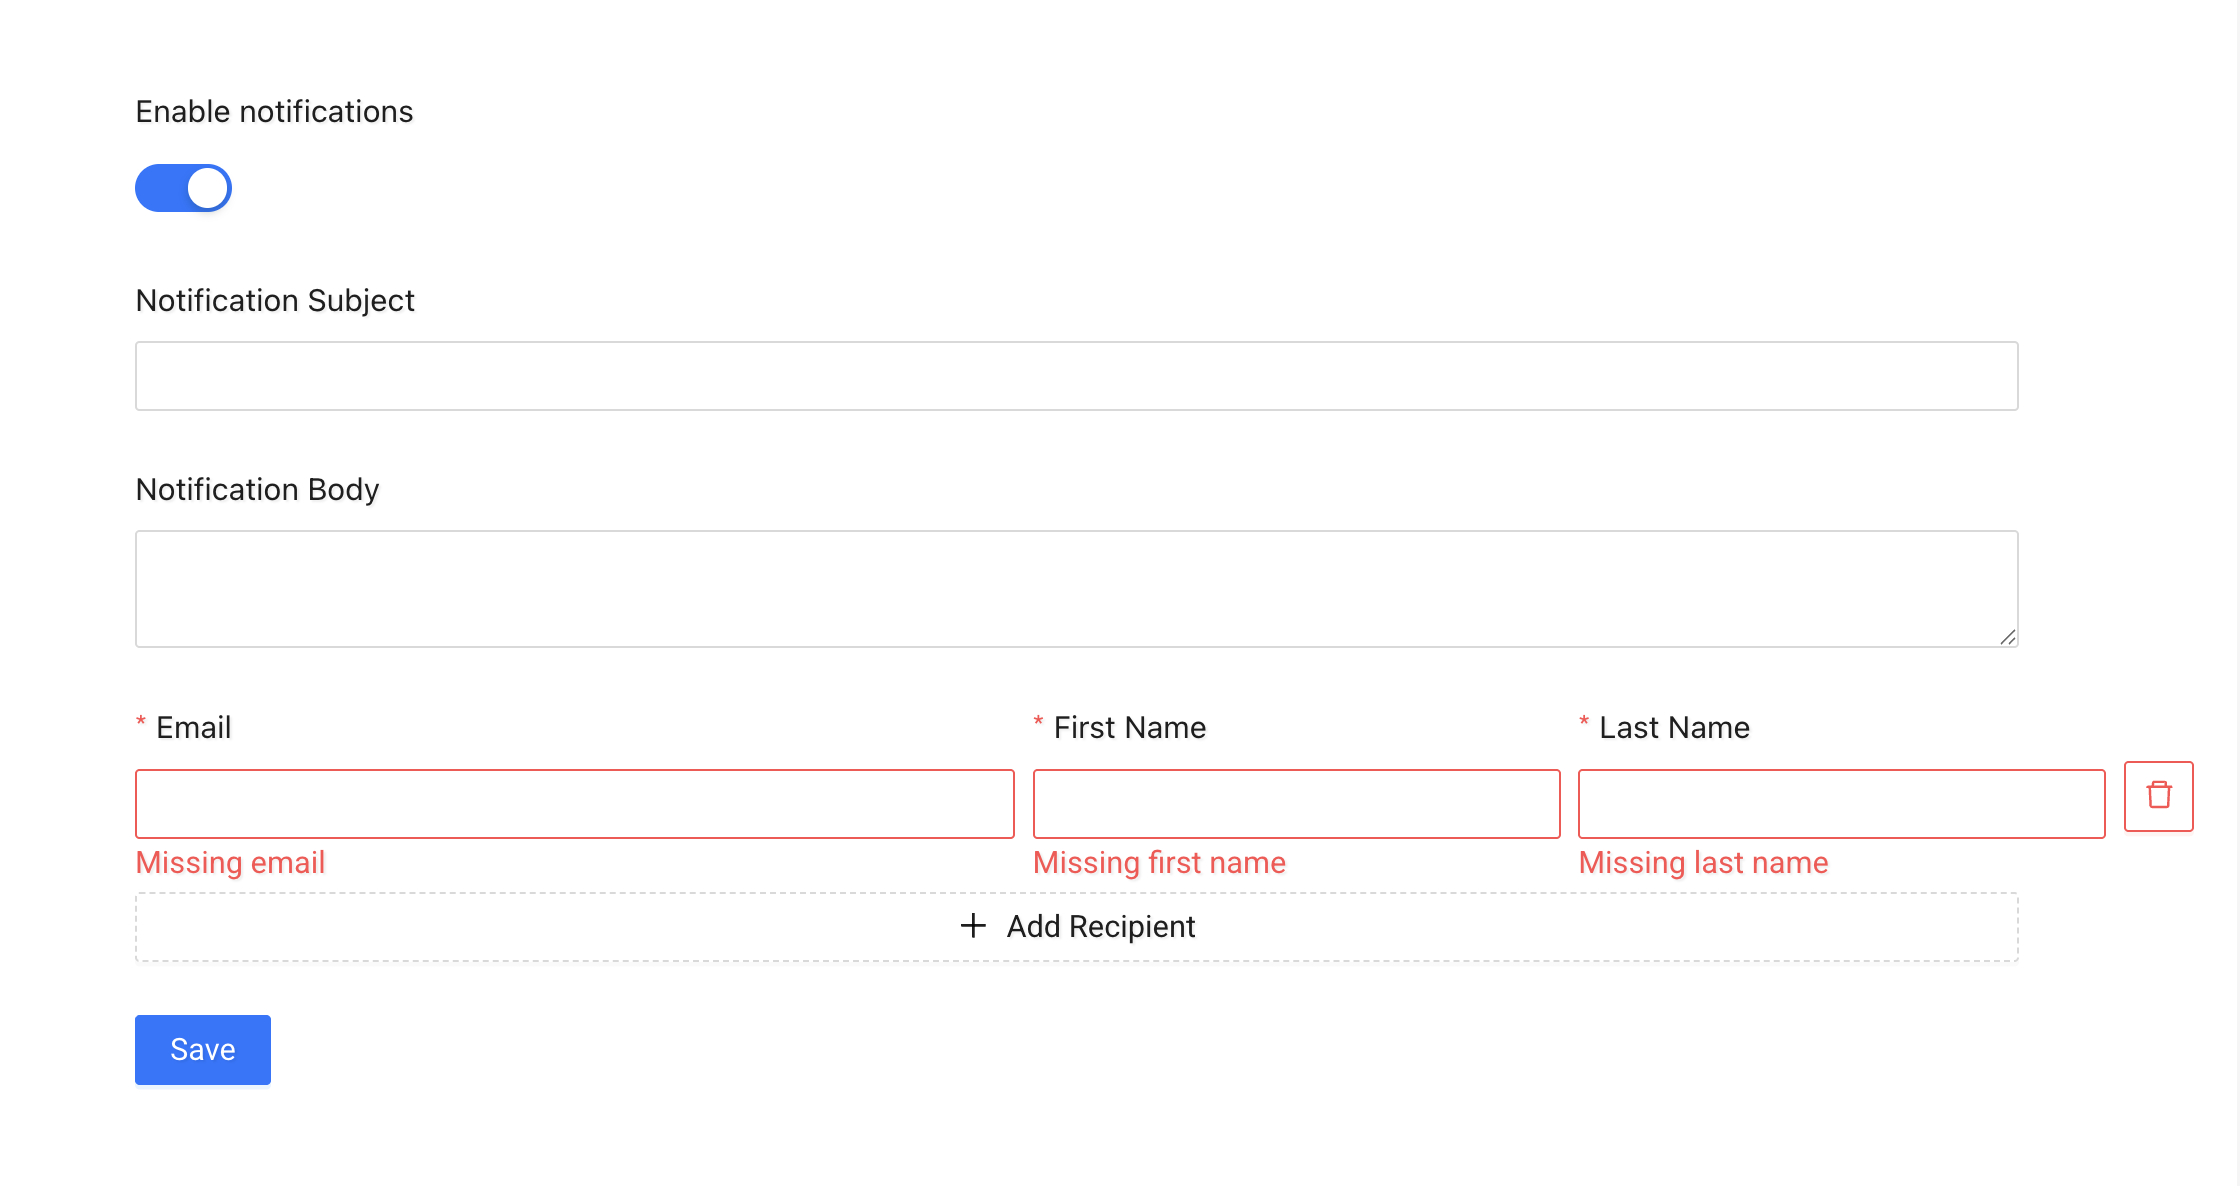Click the Notification Subject input field

click(x=1077, y=375)
